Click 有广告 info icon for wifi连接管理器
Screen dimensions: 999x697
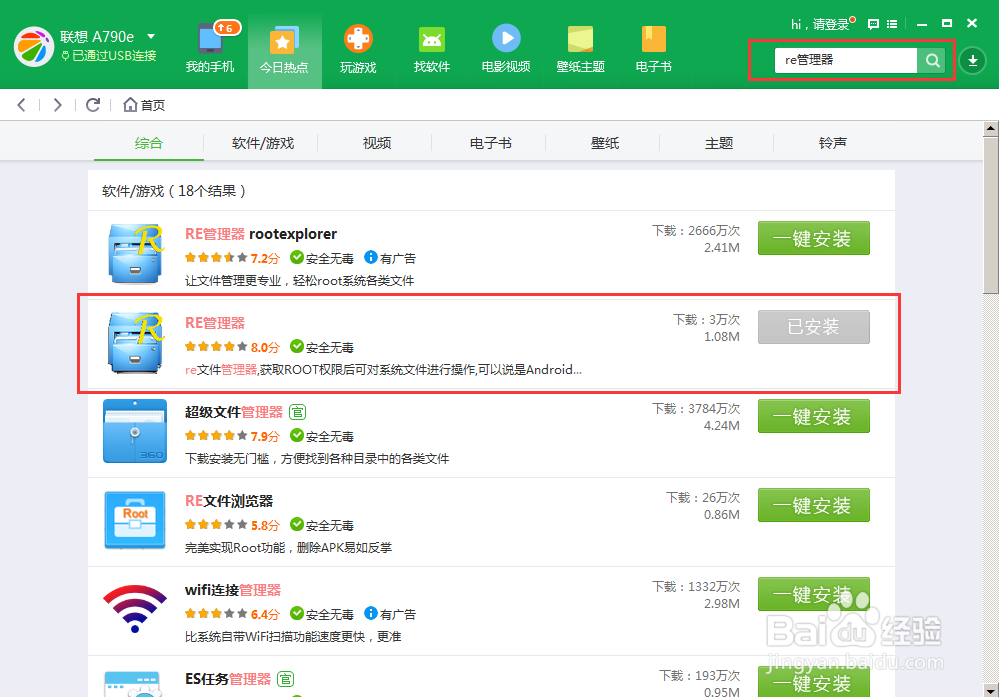click(x=370, y=614)
